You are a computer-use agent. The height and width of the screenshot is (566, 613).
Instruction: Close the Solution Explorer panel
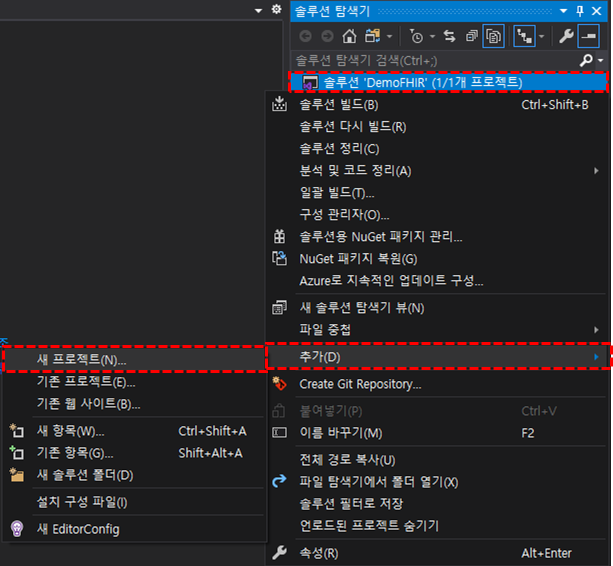tap(597, 11)
